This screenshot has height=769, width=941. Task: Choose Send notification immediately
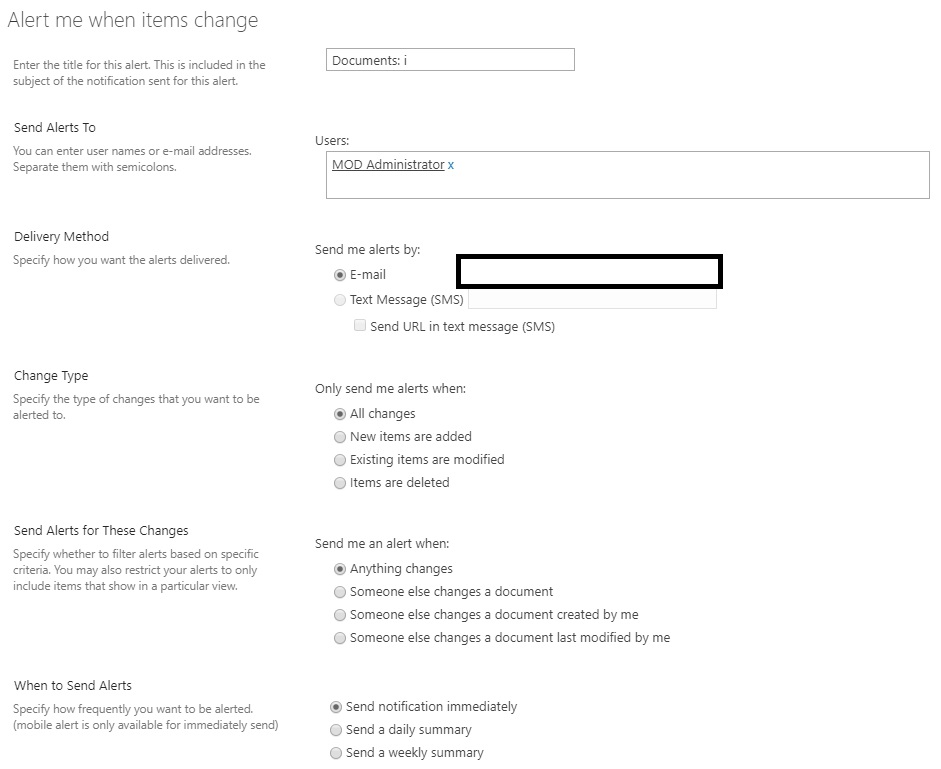pos(336,707)
